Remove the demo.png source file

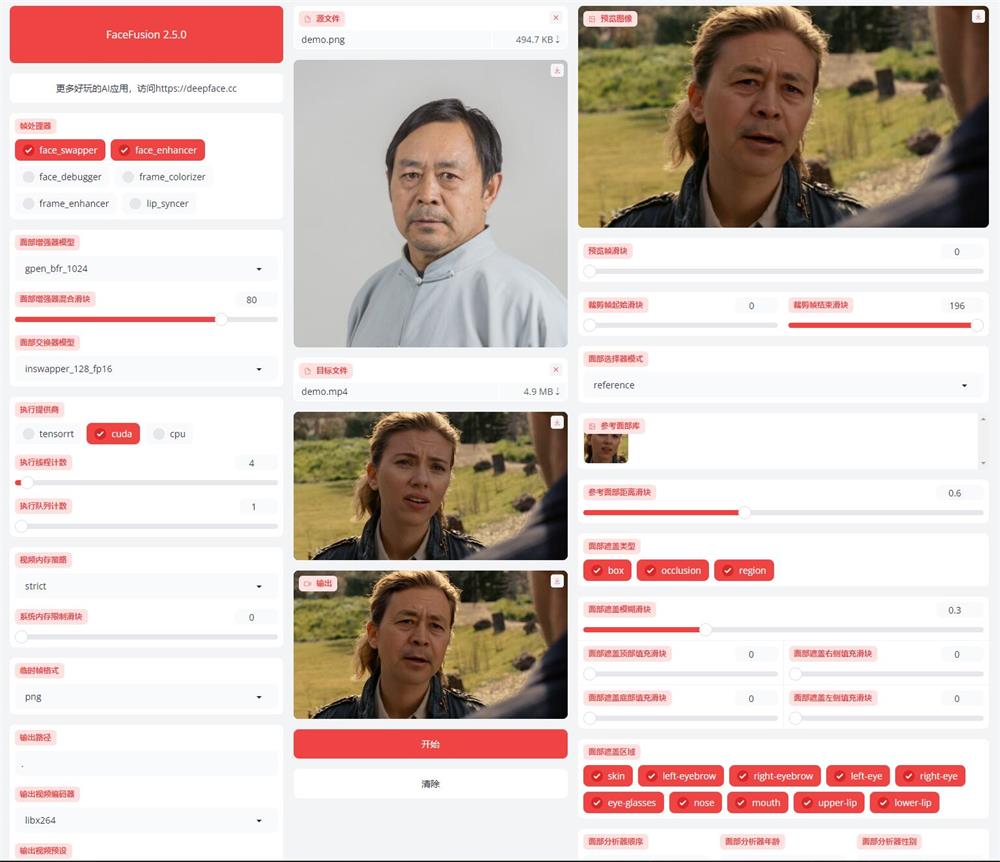pyautogui.click(x=555, y=18)
